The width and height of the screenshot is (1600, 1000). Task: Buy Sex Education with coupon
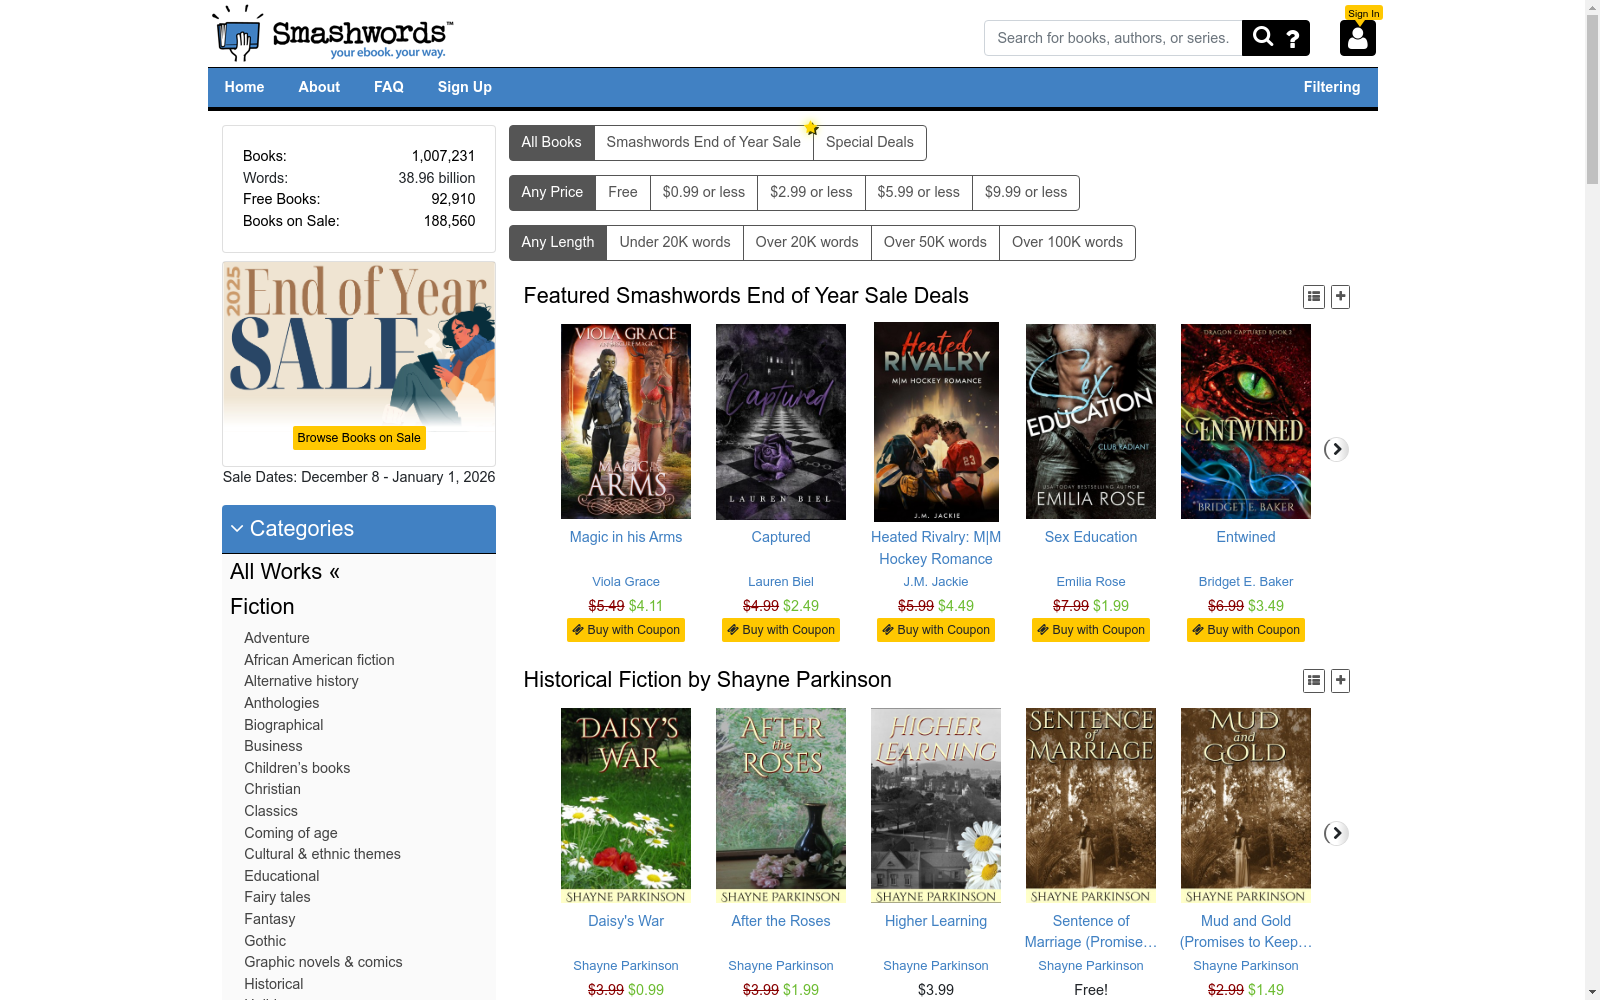tap(1091, 630)
